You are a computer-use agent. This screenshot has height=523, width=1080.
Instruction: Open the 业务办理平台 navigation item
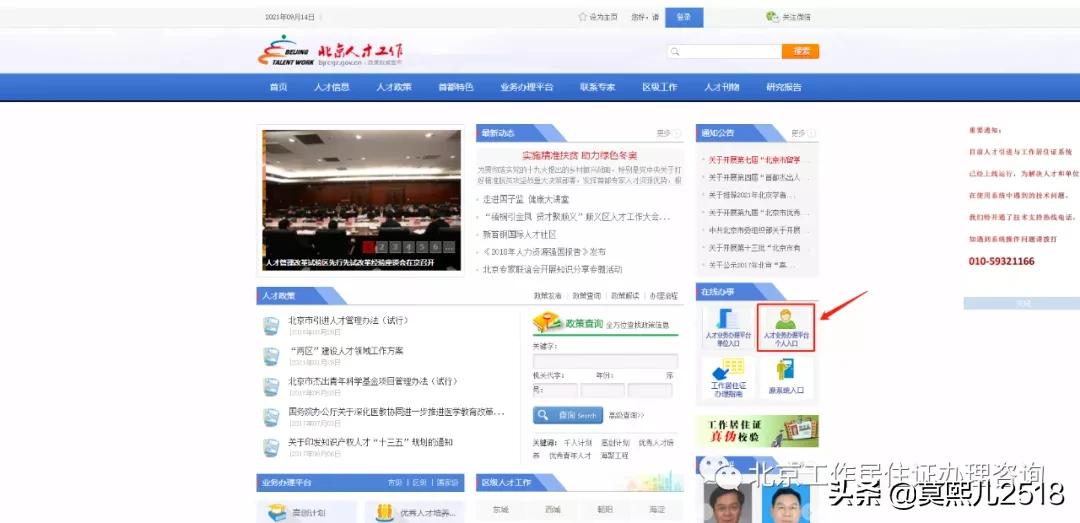(x=527, y=87)
